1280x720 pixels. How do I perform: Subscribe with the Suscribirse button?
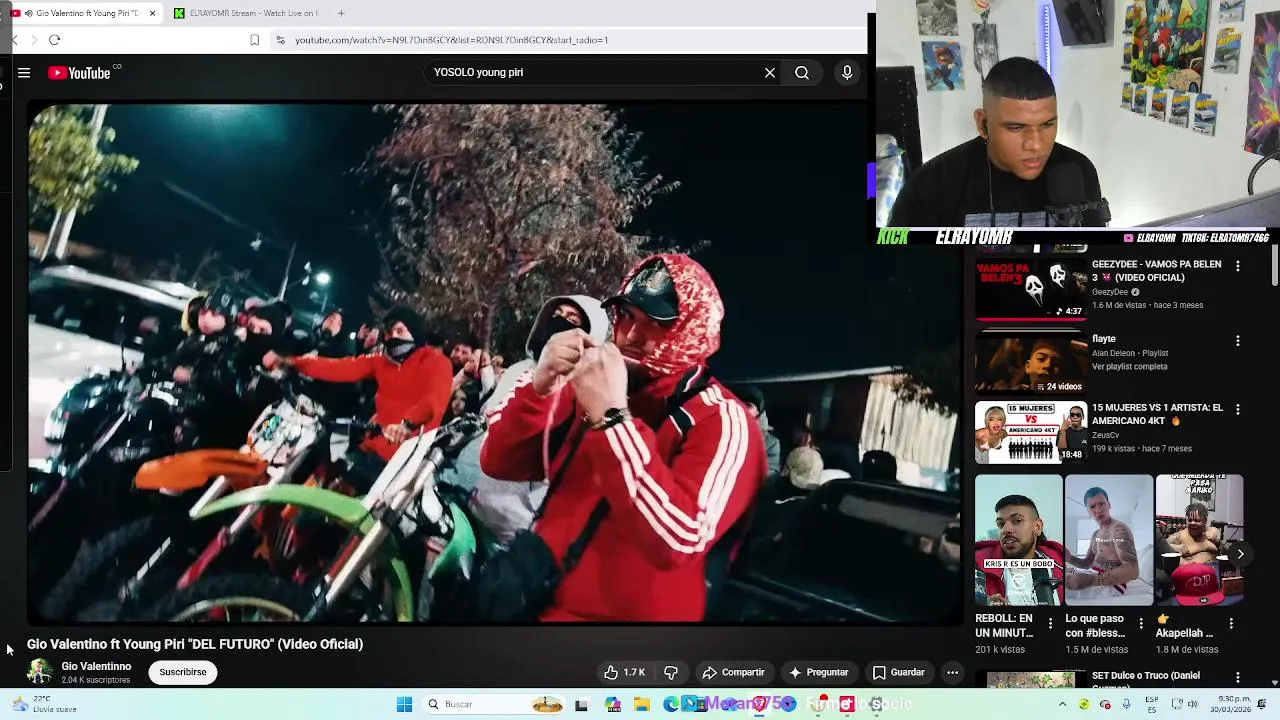(x=183, y=673)
